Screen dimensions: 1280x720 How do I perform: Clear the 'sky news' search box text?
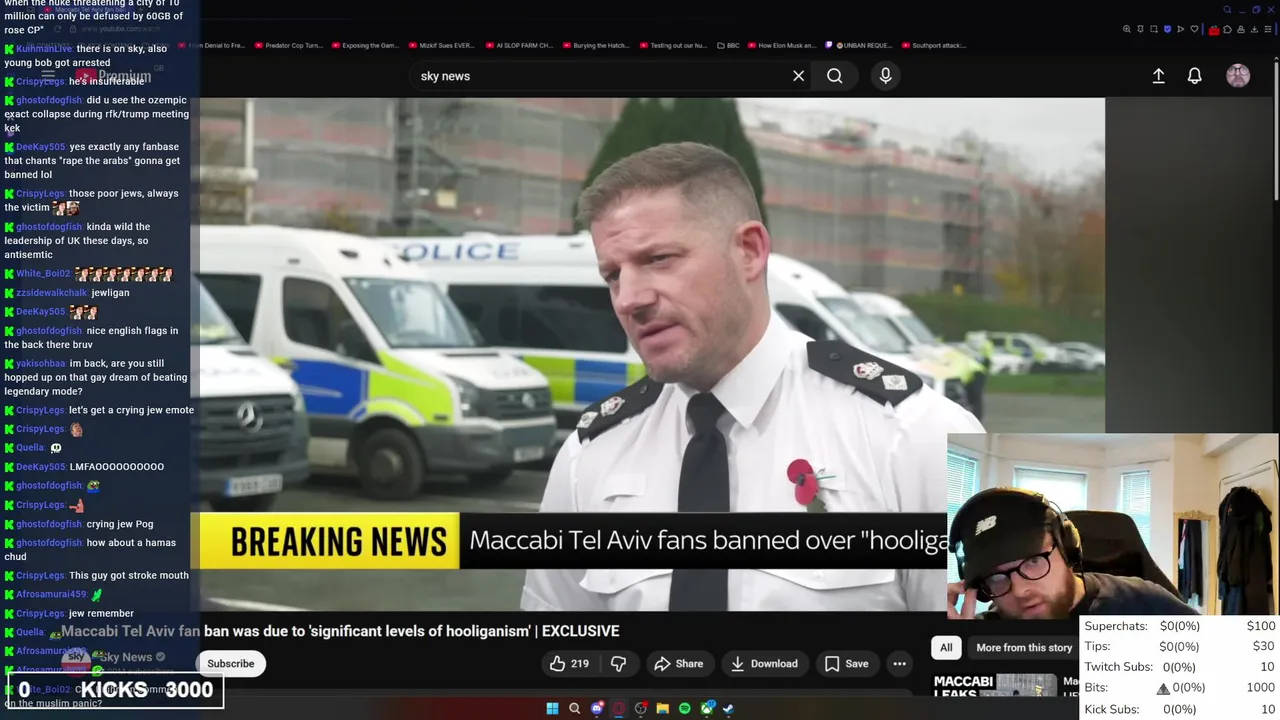click(798, 76)
